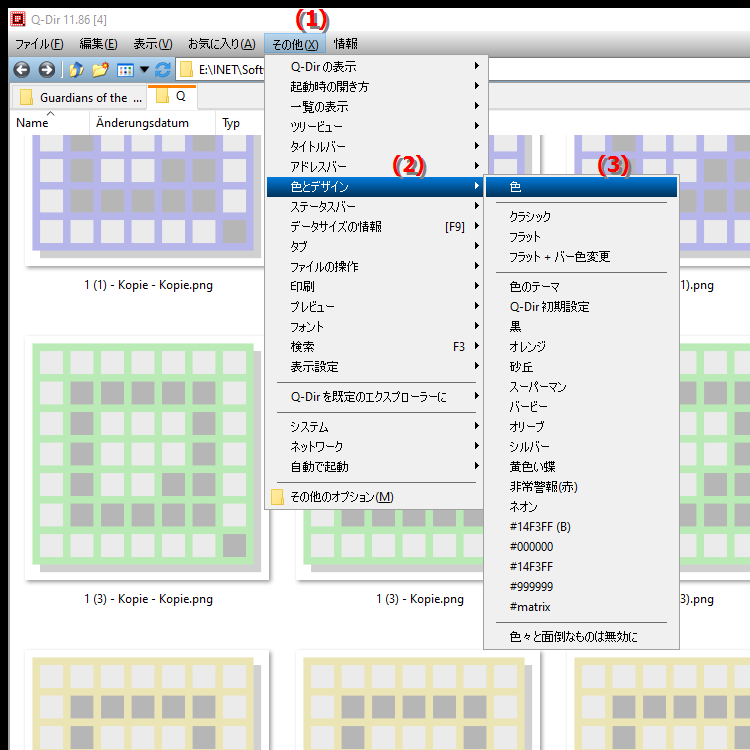Select thumbnail 1 (3) - Kopie - Kopie.png
The height and width of the screenshot is (750, 750).
click(148, 462)
